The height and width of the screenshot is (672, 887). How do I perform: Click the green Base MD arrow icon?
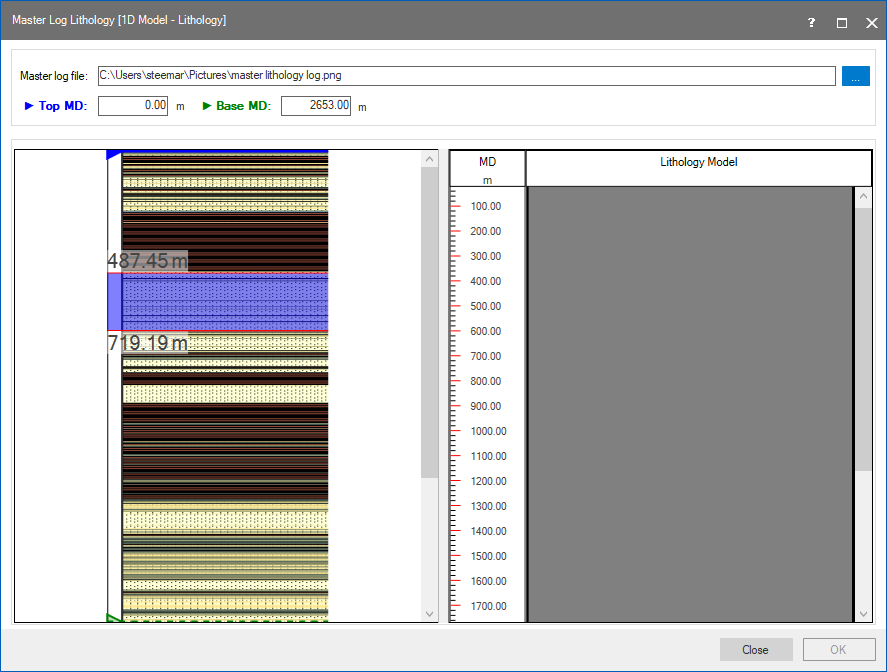(207, 106)
